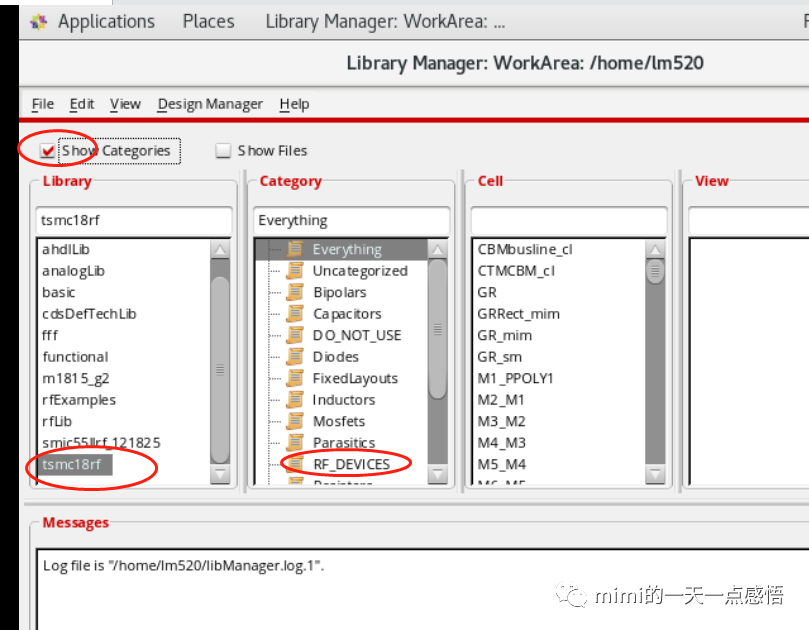Select the RF_DEVICES category label

click(x=352, y=465)
